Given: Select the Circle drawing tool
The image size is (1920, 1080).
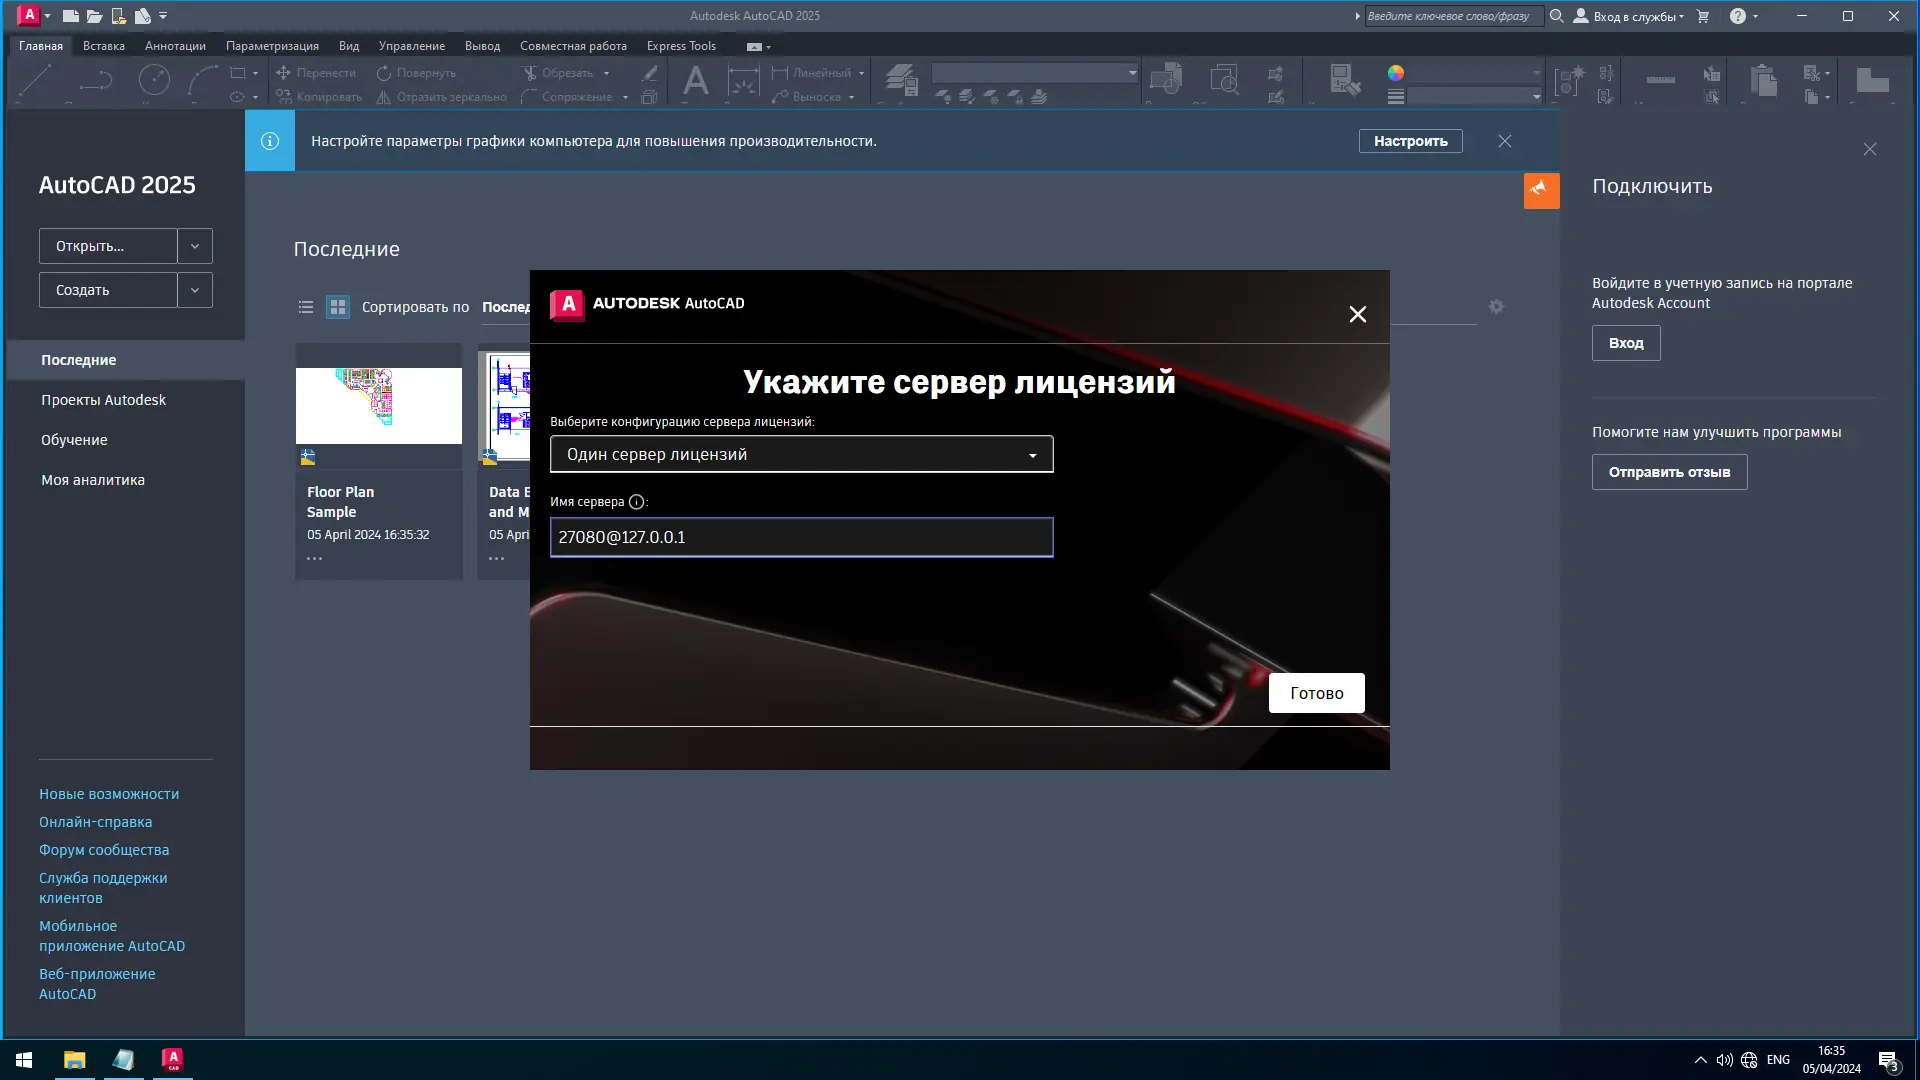Looking at the screenshot, I should (x=153, y=78).
